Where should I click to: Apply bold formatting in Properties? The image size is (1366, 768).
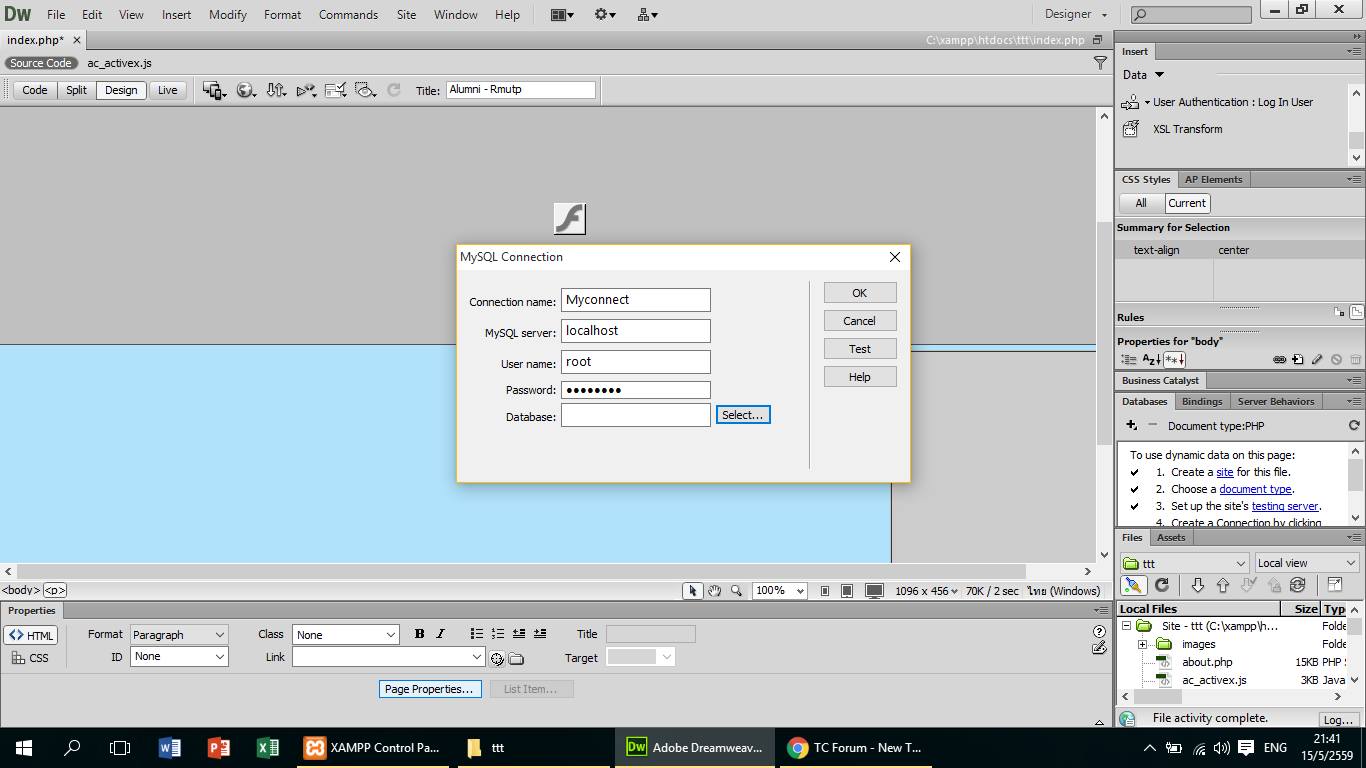(419, 634)
